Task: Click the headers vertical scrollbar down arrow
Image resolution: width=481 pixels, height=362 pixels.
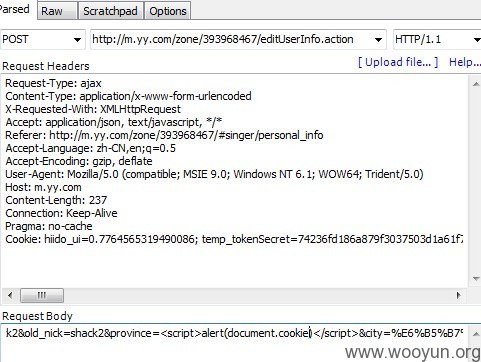Action: click(476, 279)
